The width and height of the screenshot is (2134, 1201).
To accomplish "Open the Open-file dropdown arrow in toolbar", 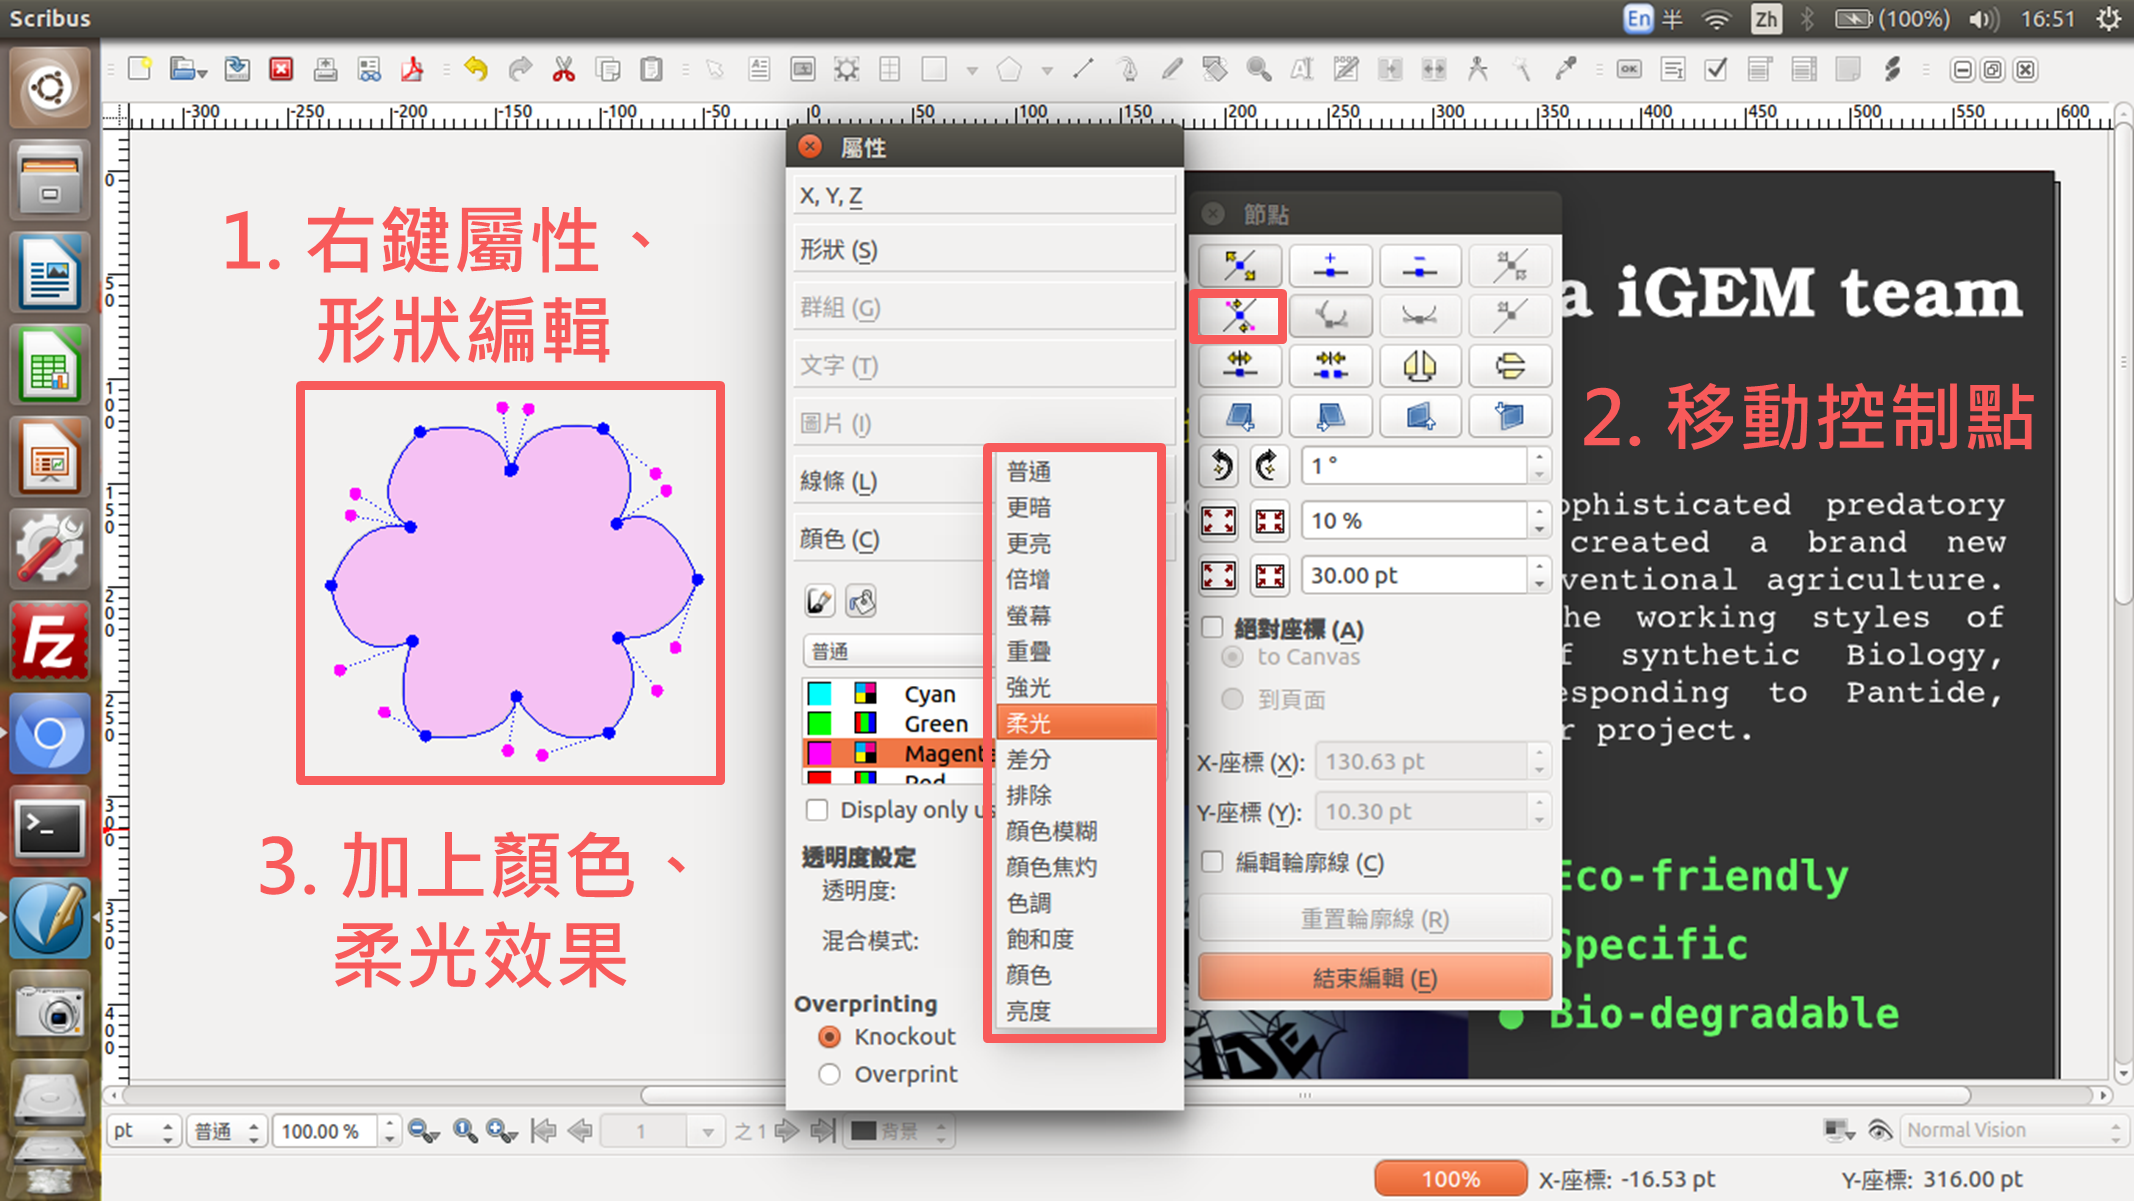I will pyautogui.click(x=203, y=72).
